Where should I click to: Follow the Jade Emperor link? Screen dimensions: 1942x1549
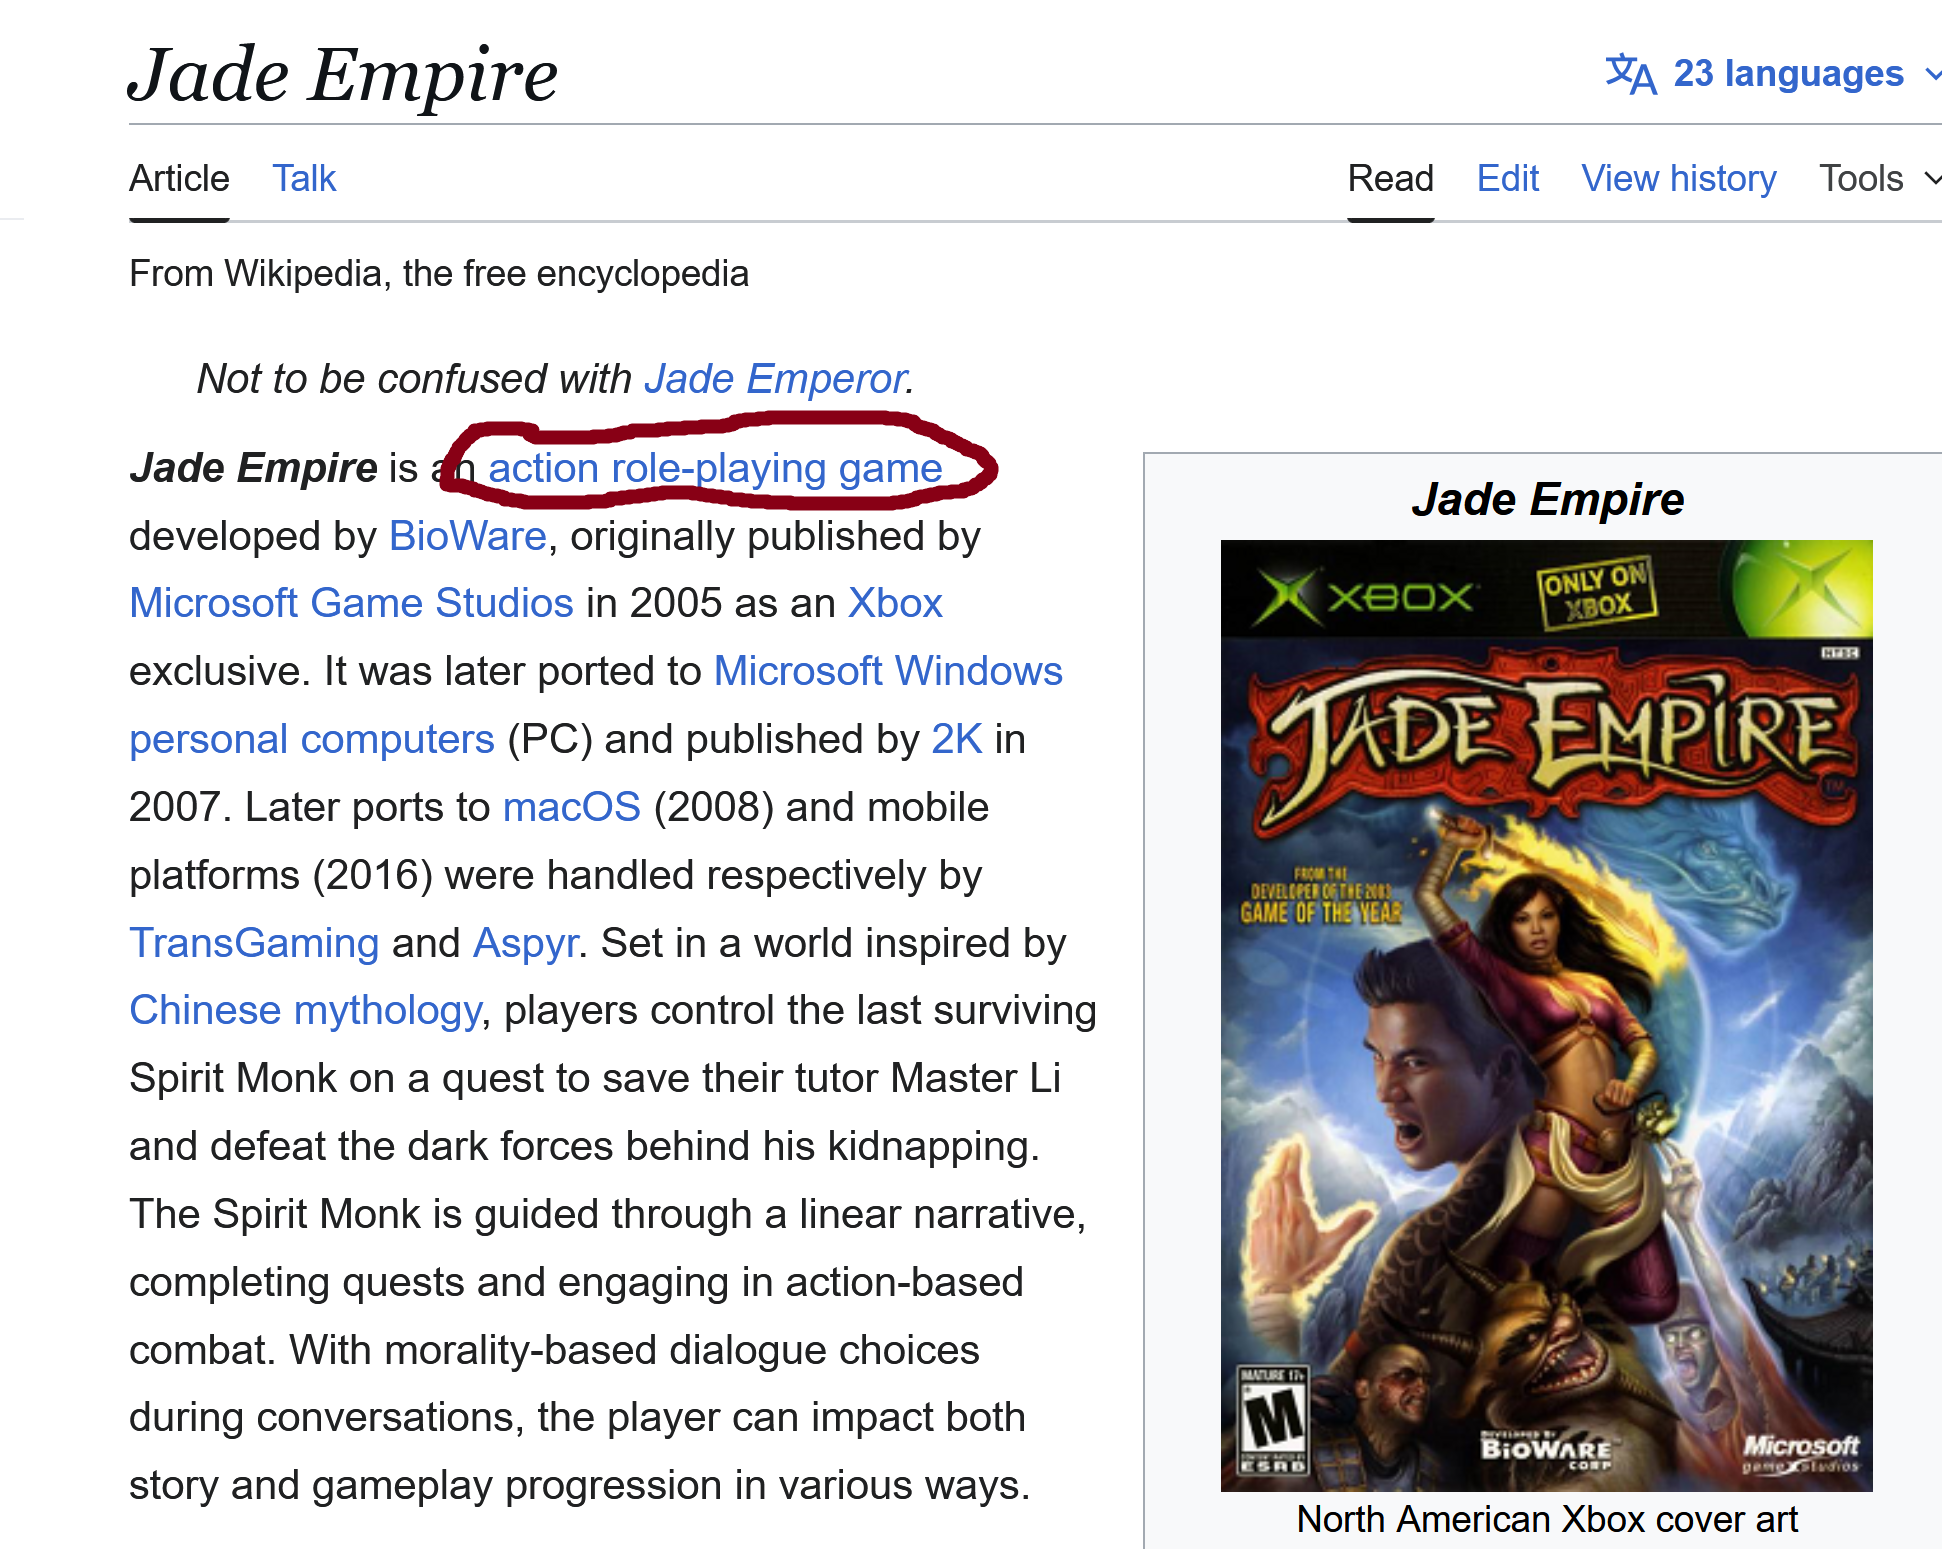coord(775,379)
